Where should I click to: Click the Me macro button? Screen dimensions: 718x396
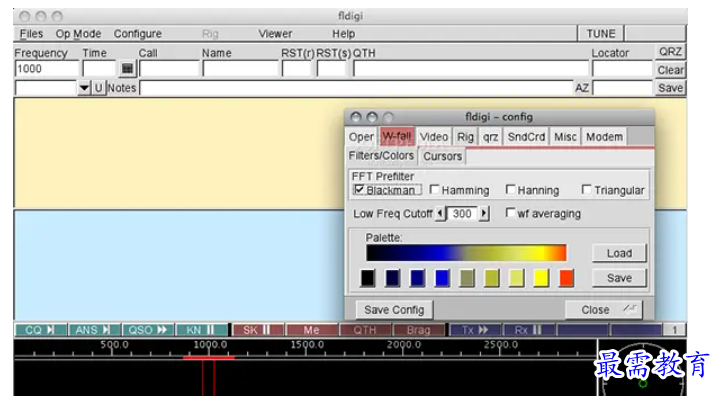tap(311, 330)
